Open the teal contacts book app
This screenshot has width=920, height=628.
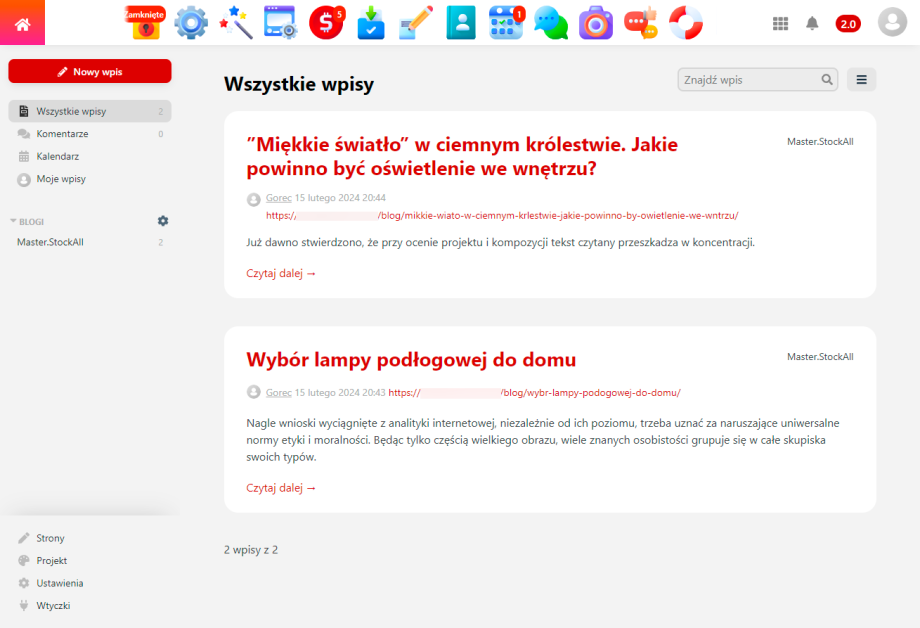[x=461, y=22]
